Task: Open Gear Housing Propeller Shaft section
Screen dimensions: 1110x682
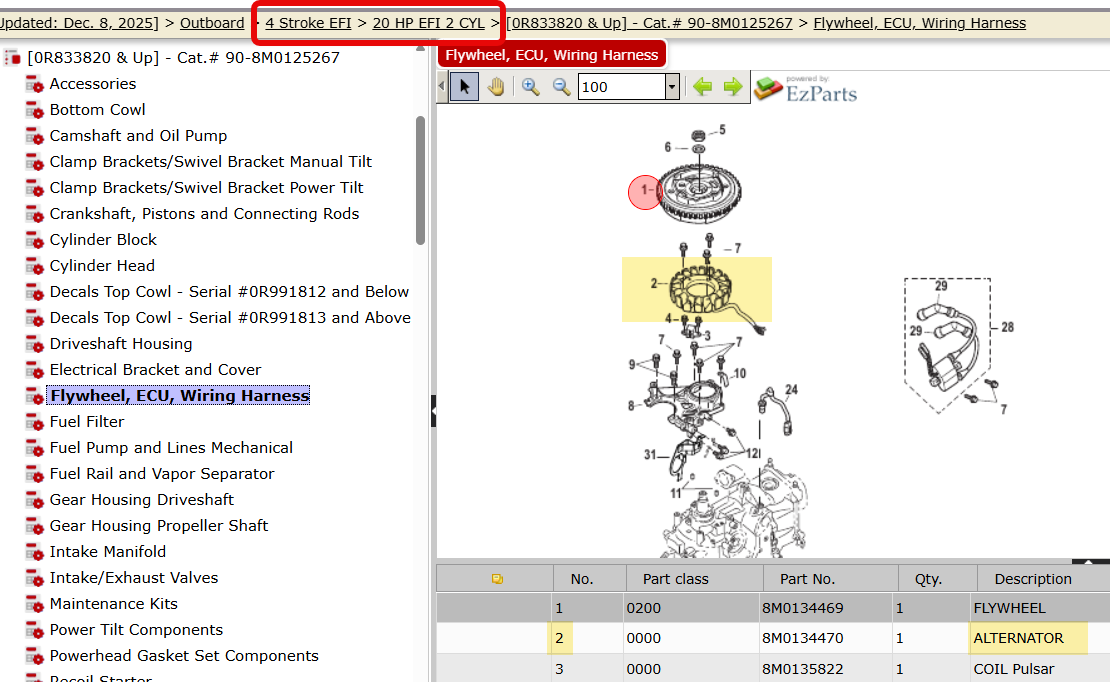Action: tap(159, 525)
